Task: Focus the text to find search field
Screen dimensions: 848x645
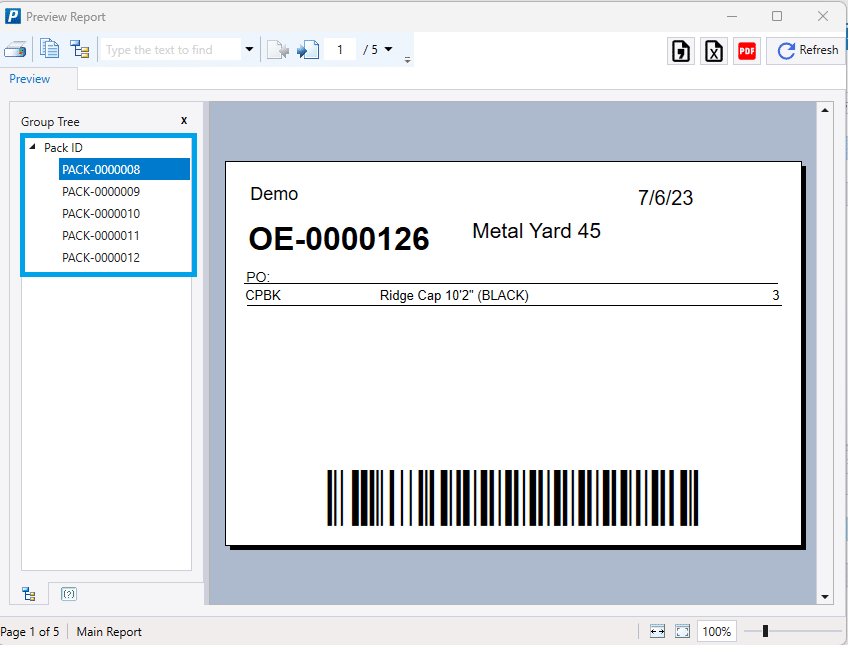Action: pos(171,50)
